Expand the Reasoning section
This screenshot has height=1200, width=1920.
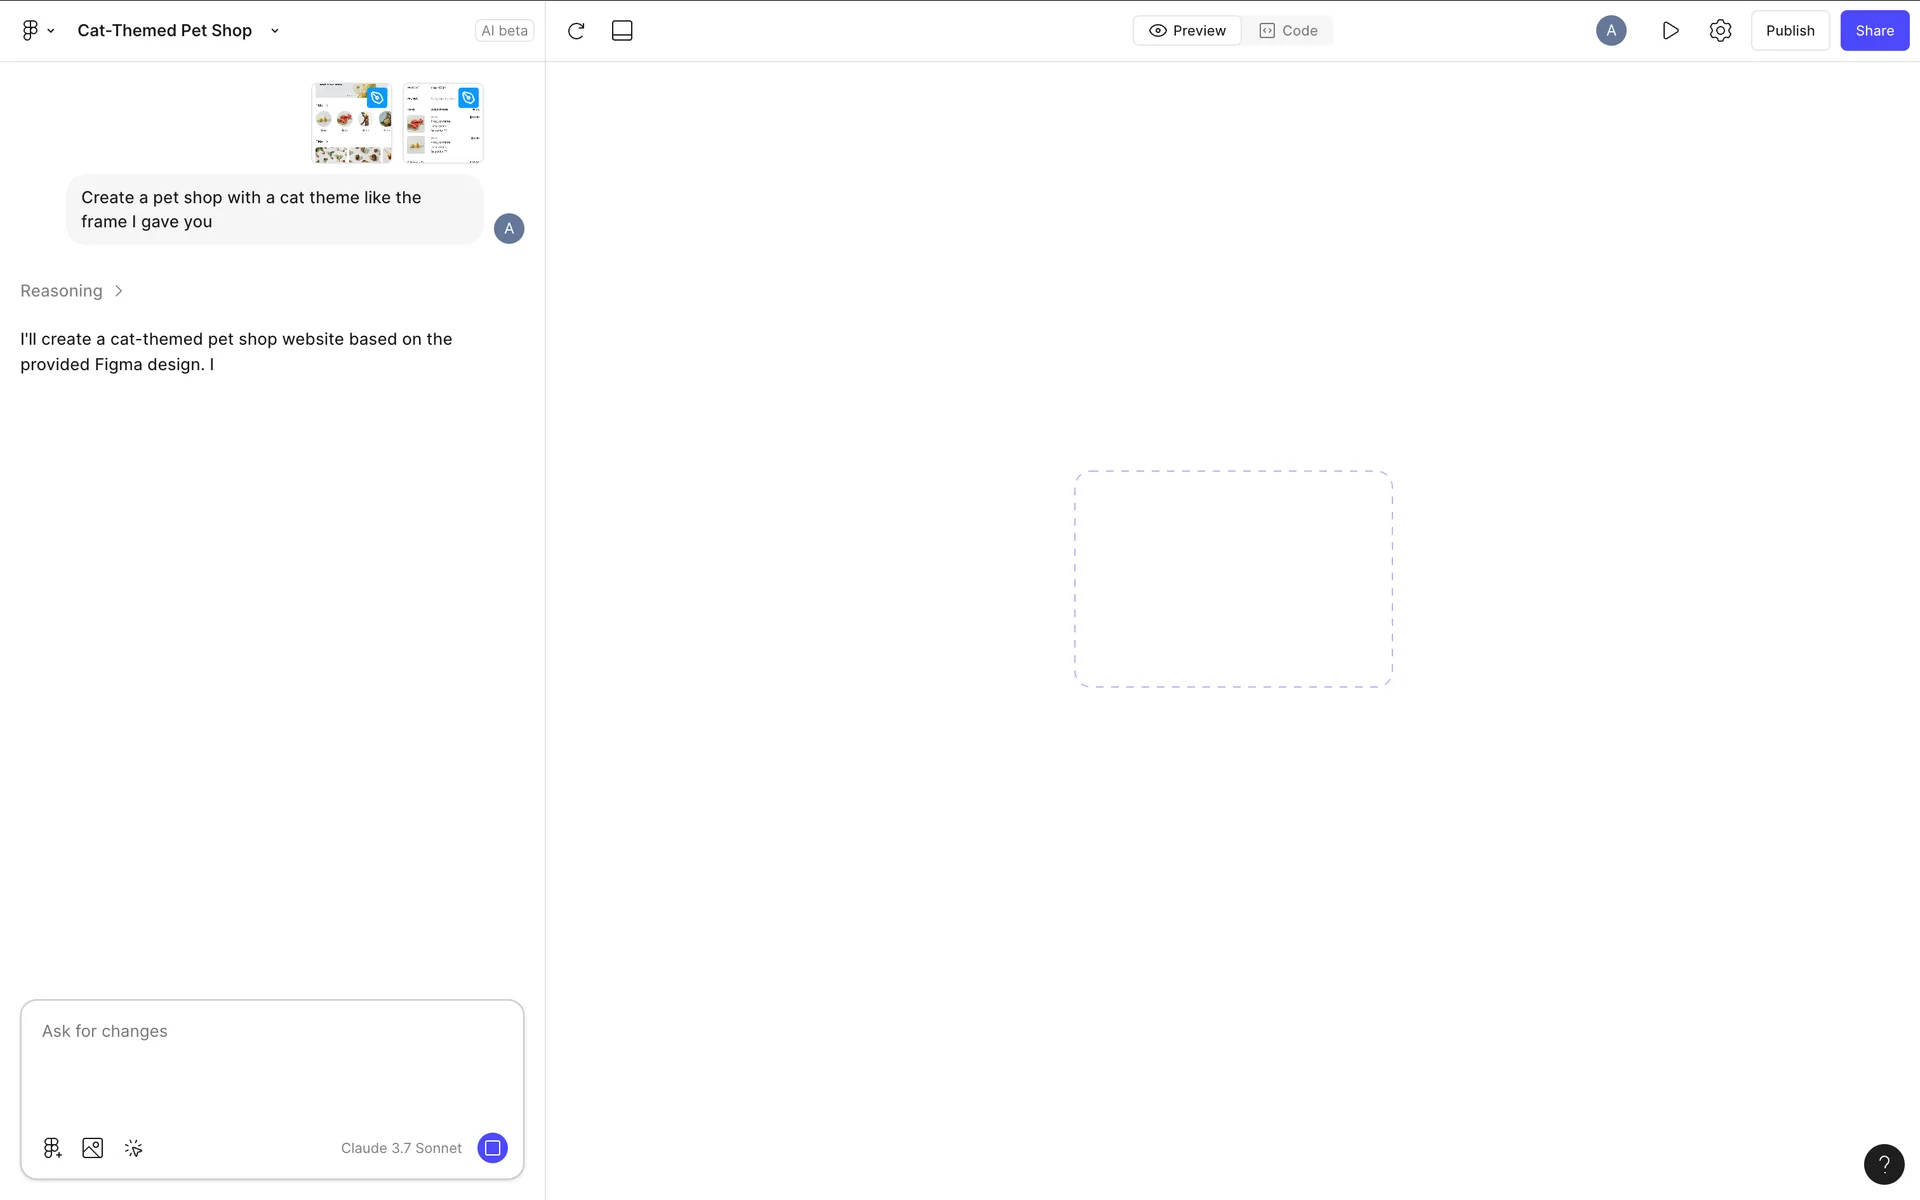coord(72,291)
